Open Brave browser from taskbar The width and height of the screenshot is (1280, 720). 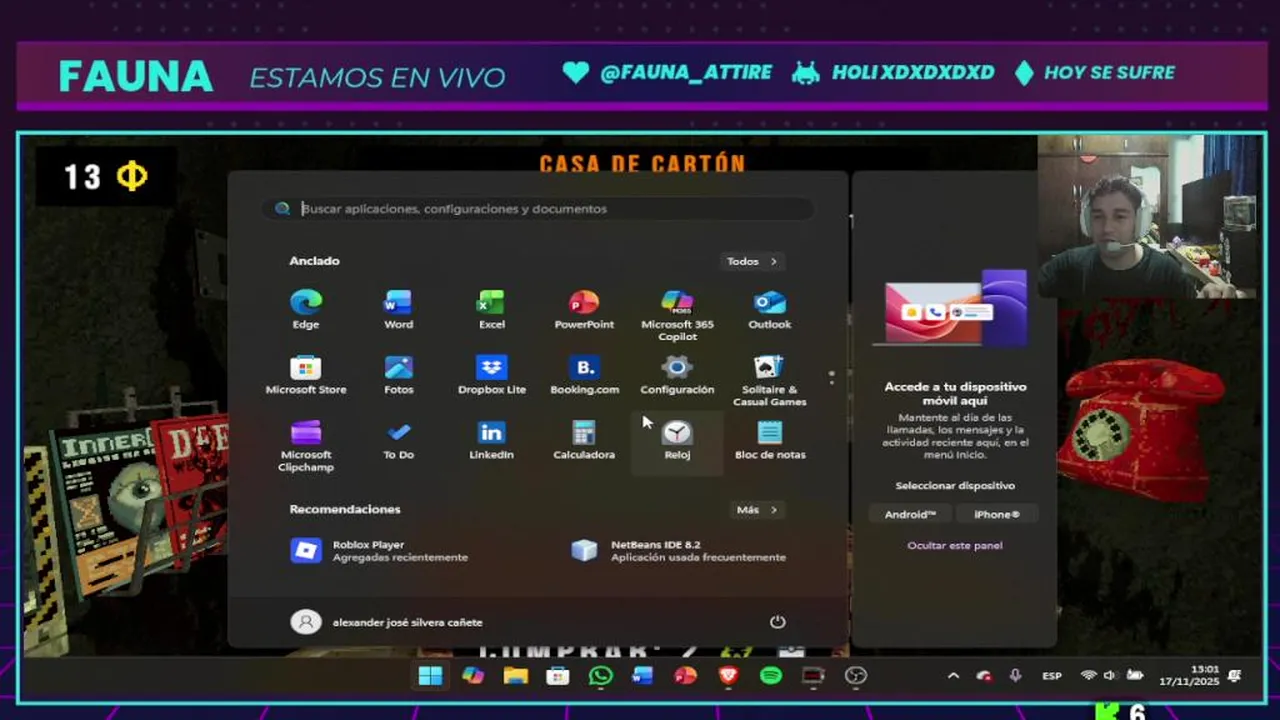pyautogui.click(x=728, y=676)
